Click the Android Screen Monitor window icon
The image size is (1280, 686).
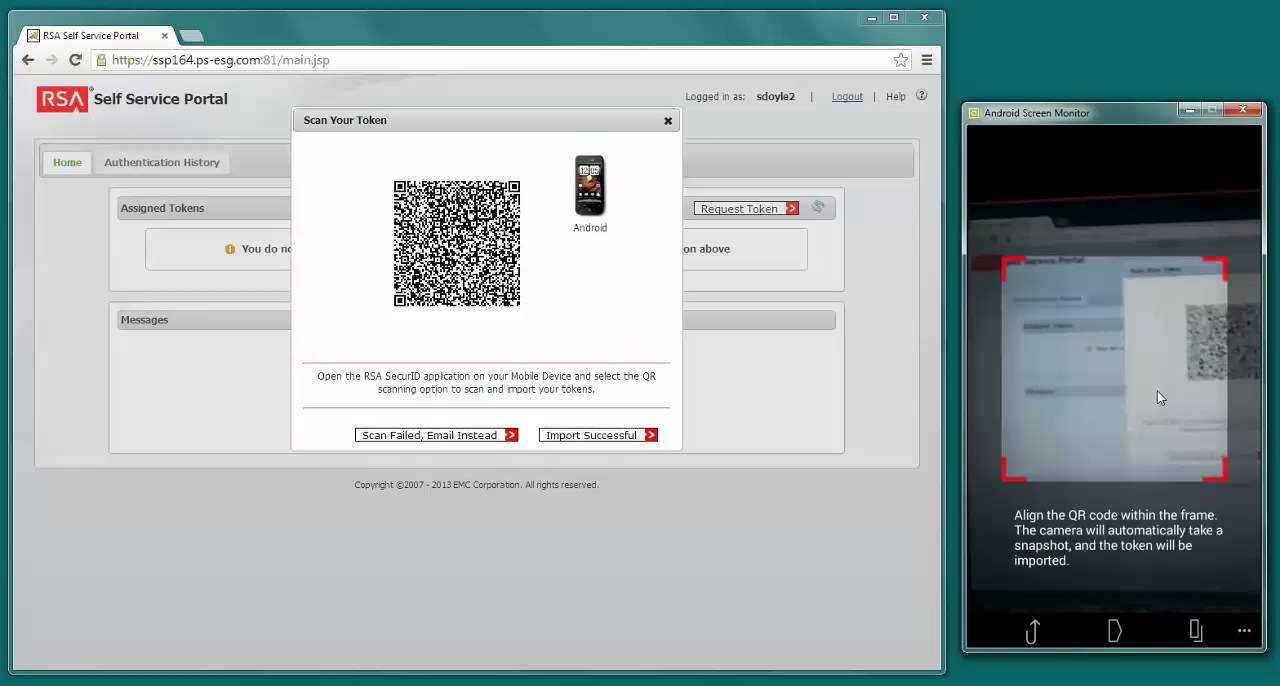[974, 113]
